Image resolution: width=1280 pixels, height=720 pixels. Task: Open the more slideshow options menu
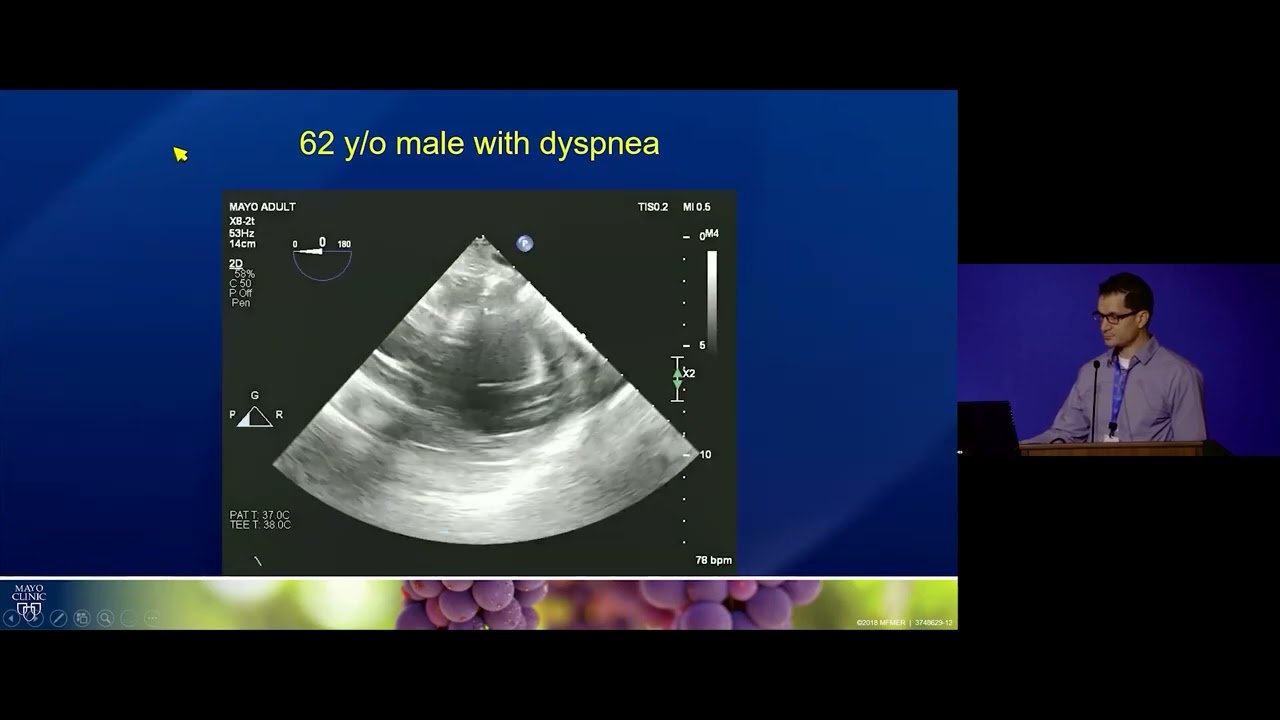pyautogui.click(x=151, y=619)
